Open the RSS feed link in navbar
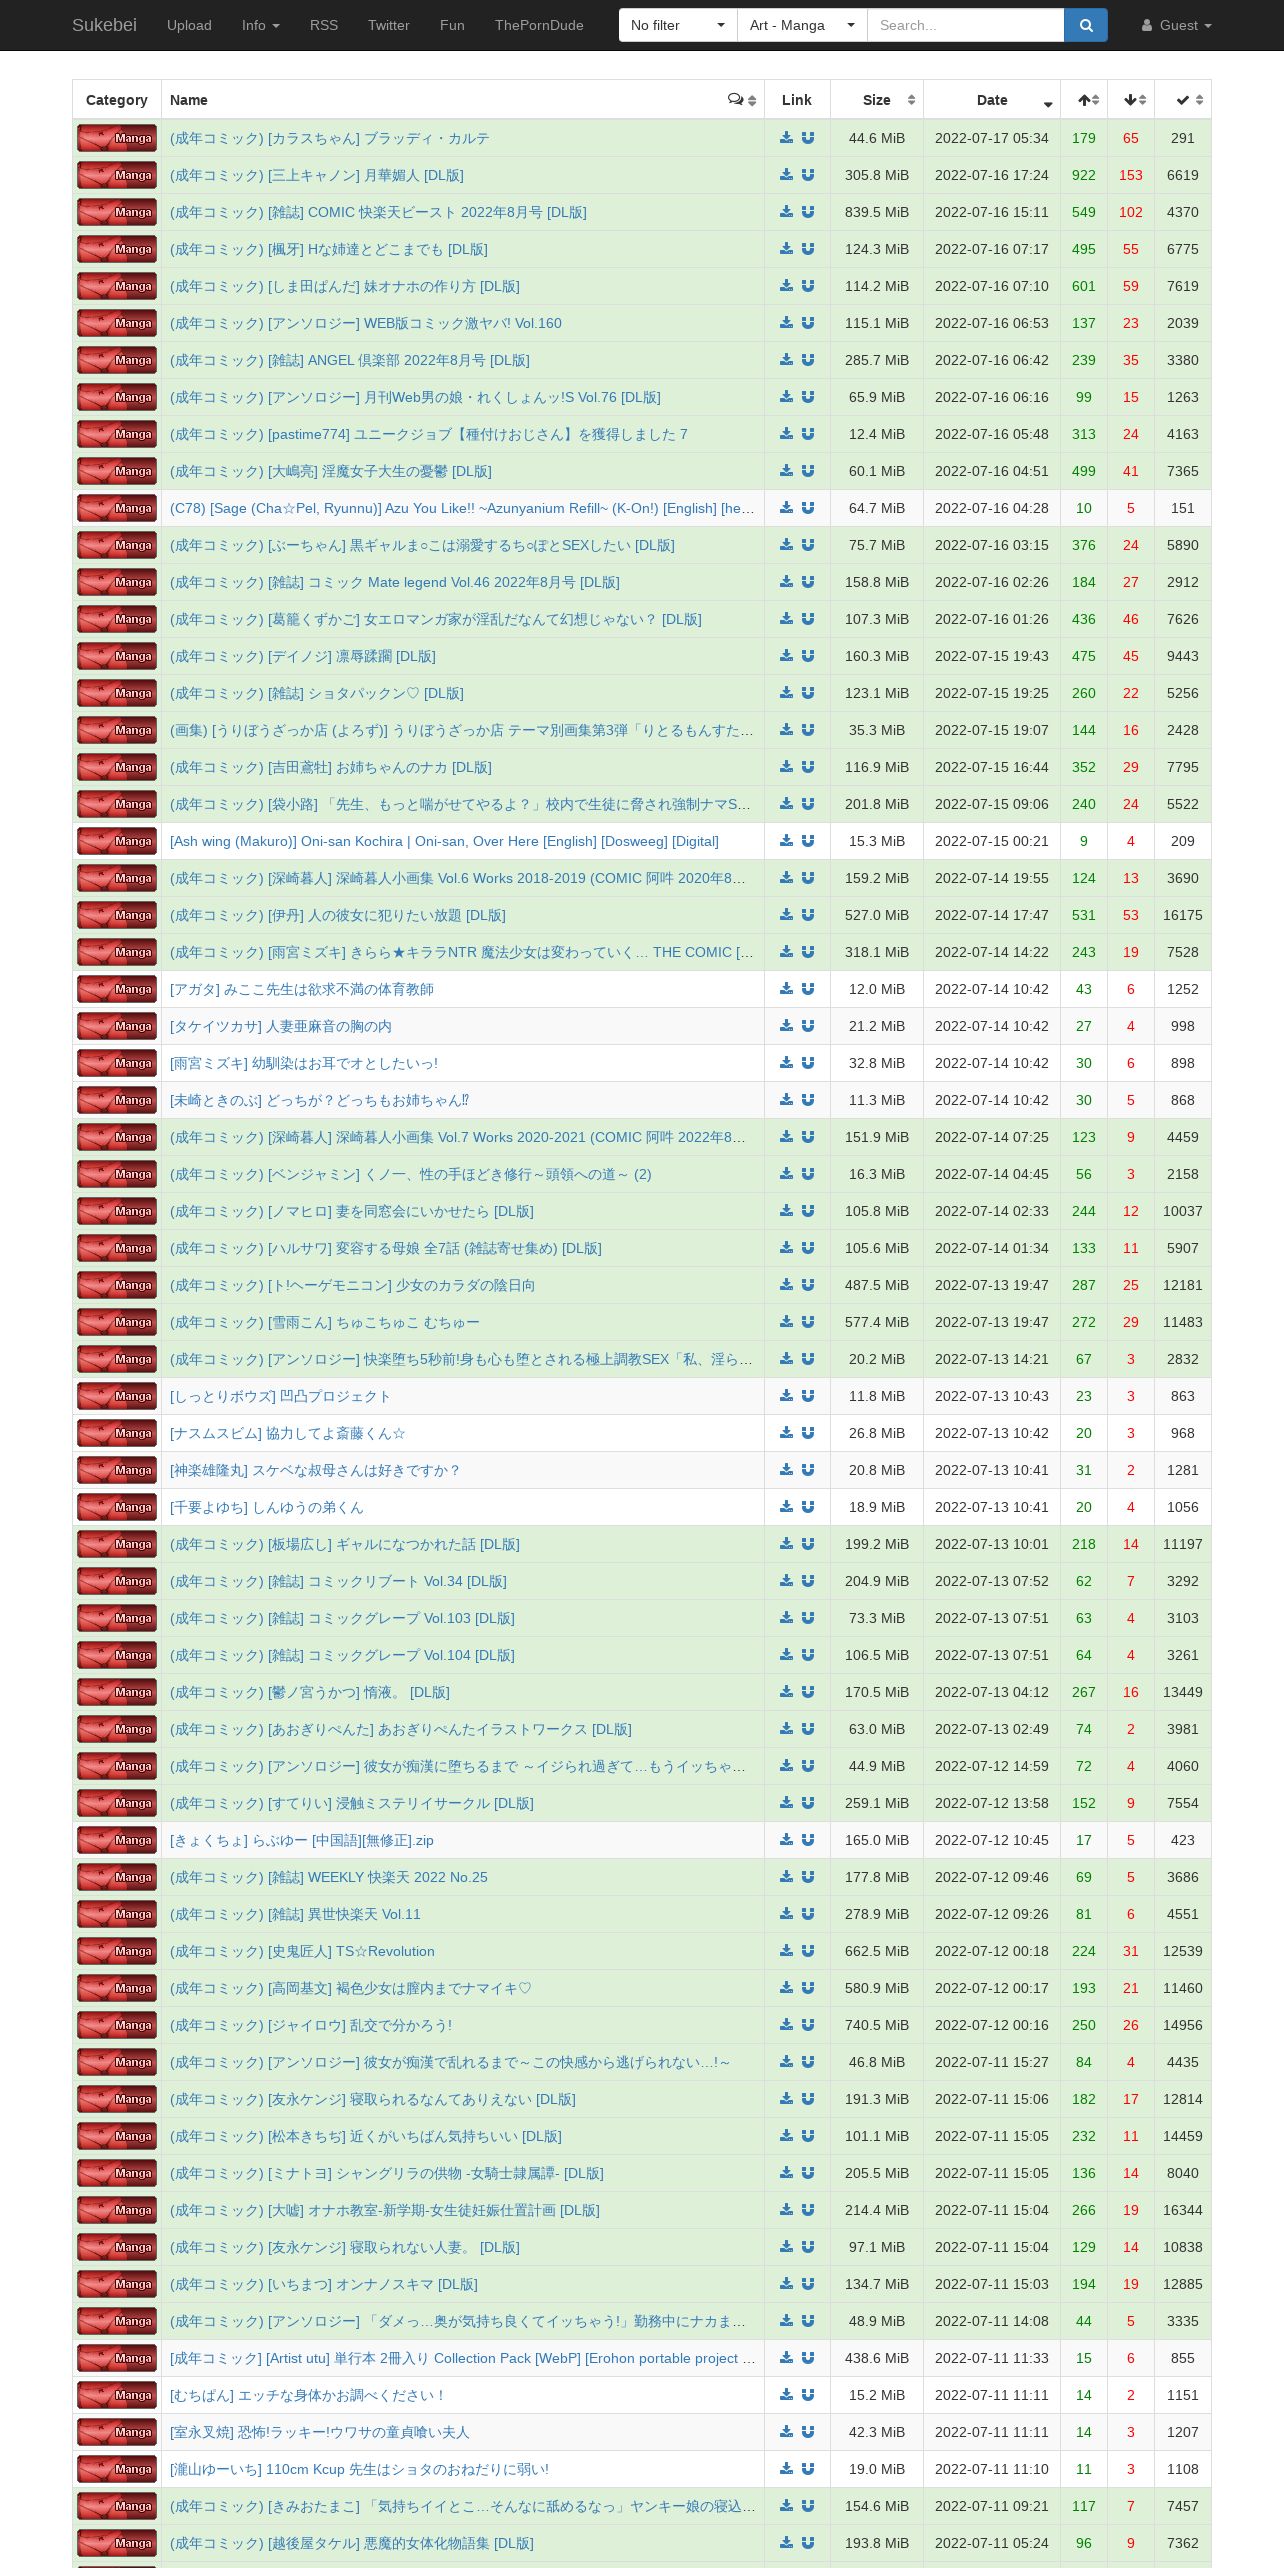The width and height of the screenshot is (1284, 2568). coord(324,25)
